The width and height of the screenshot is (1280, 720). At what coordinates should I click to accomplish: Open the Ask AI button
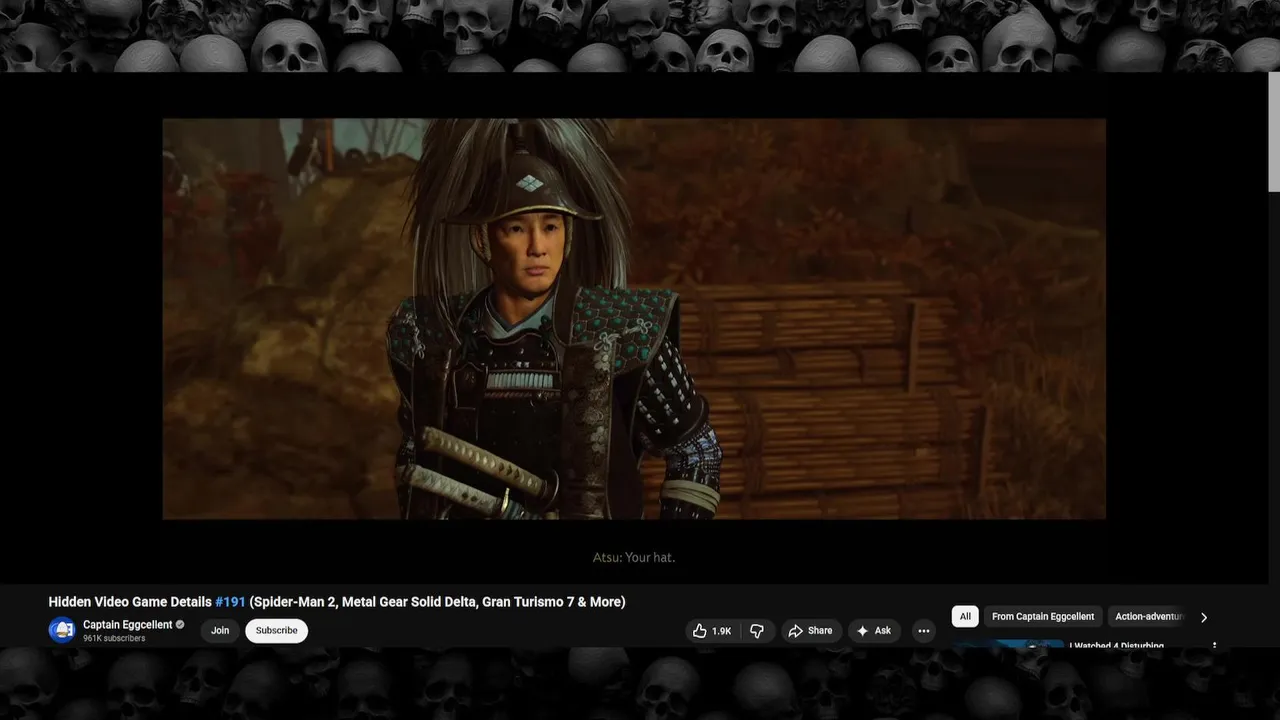[874, 631]
